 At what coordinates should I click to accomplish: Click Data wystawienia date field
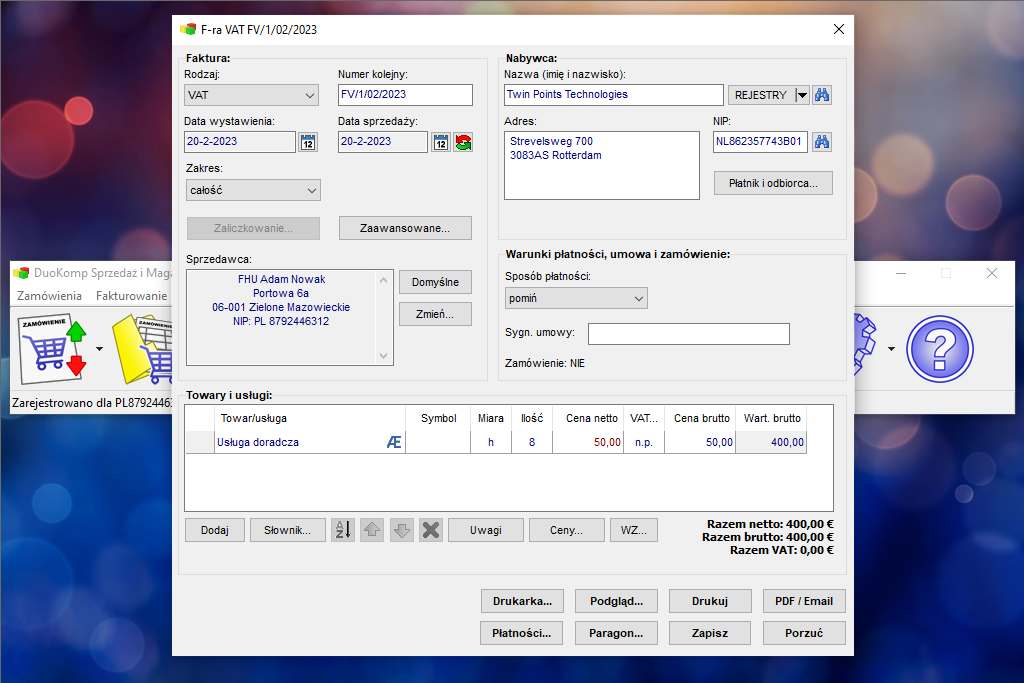[x=240, y=142]
